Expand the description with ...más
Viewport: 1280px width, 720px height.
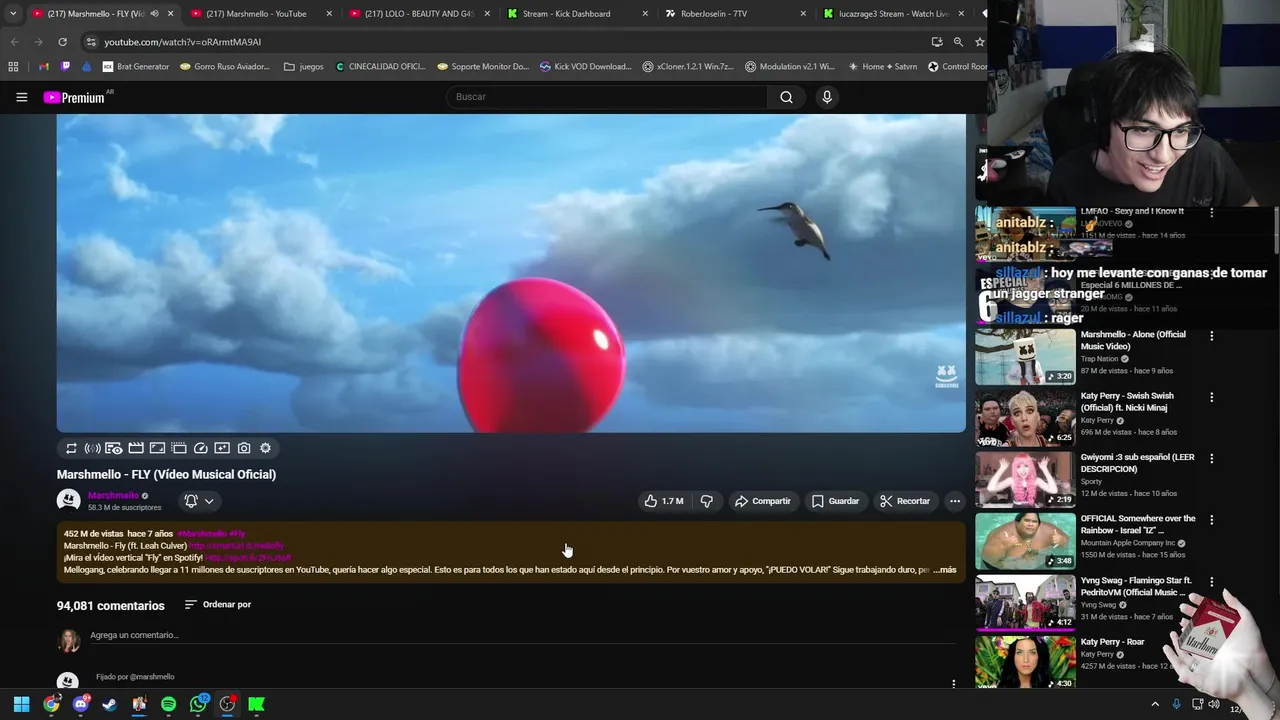point(944,569)
